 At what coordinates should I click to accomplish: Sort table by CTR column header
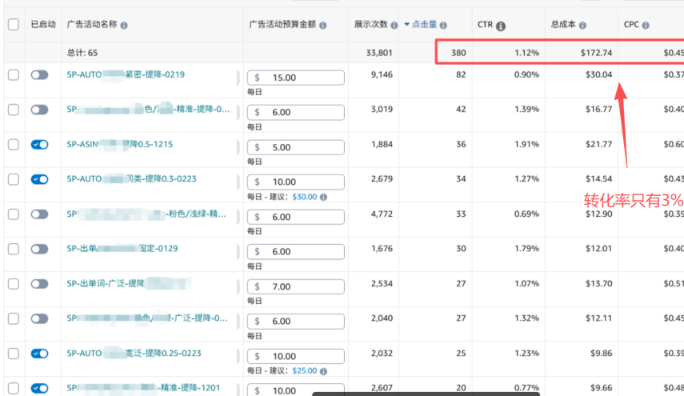[485, 24]
